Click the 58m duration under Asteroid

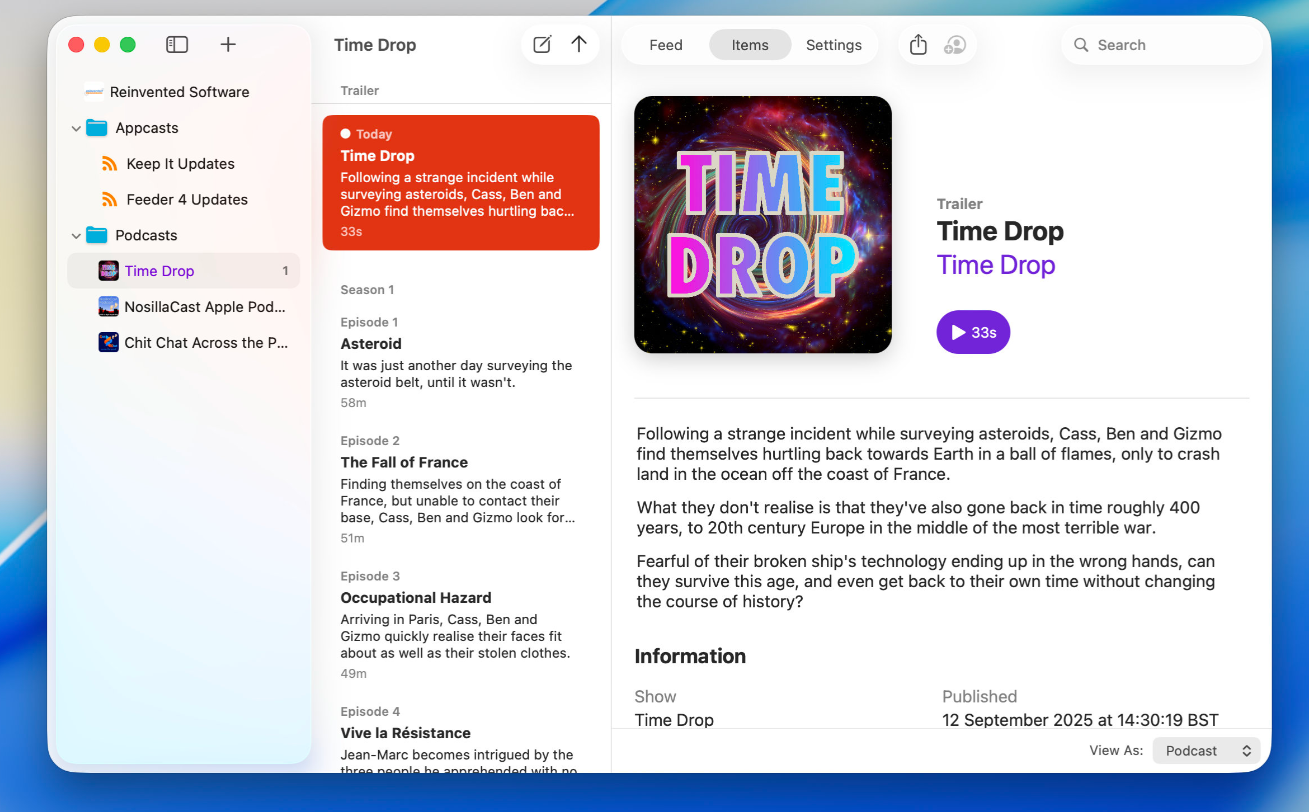point(353,403)
